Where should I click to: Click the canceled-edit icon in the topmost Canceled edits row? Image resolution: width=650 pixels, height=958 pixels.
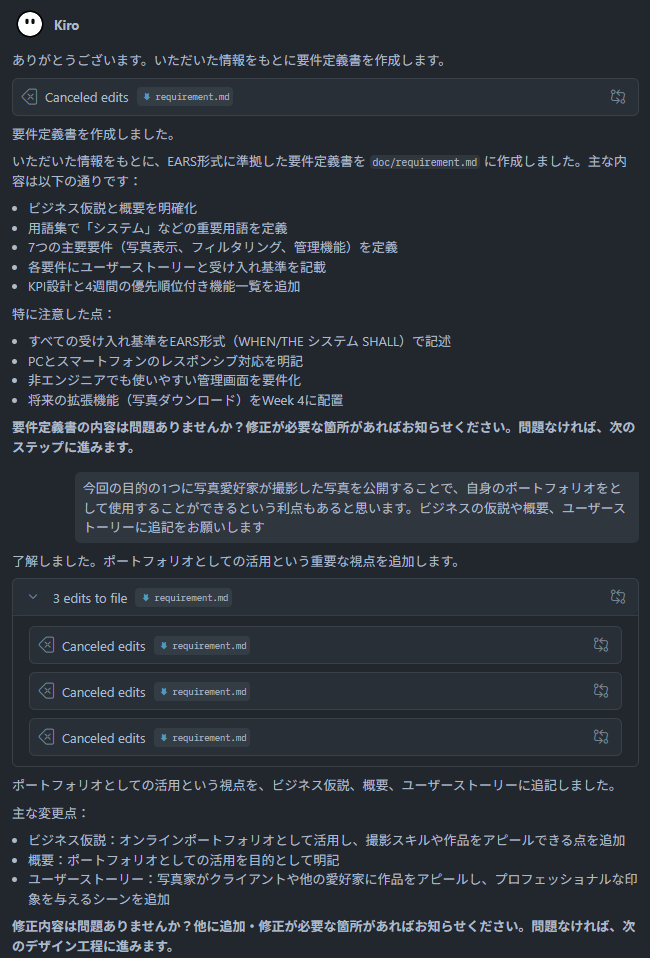click(29, 97)
